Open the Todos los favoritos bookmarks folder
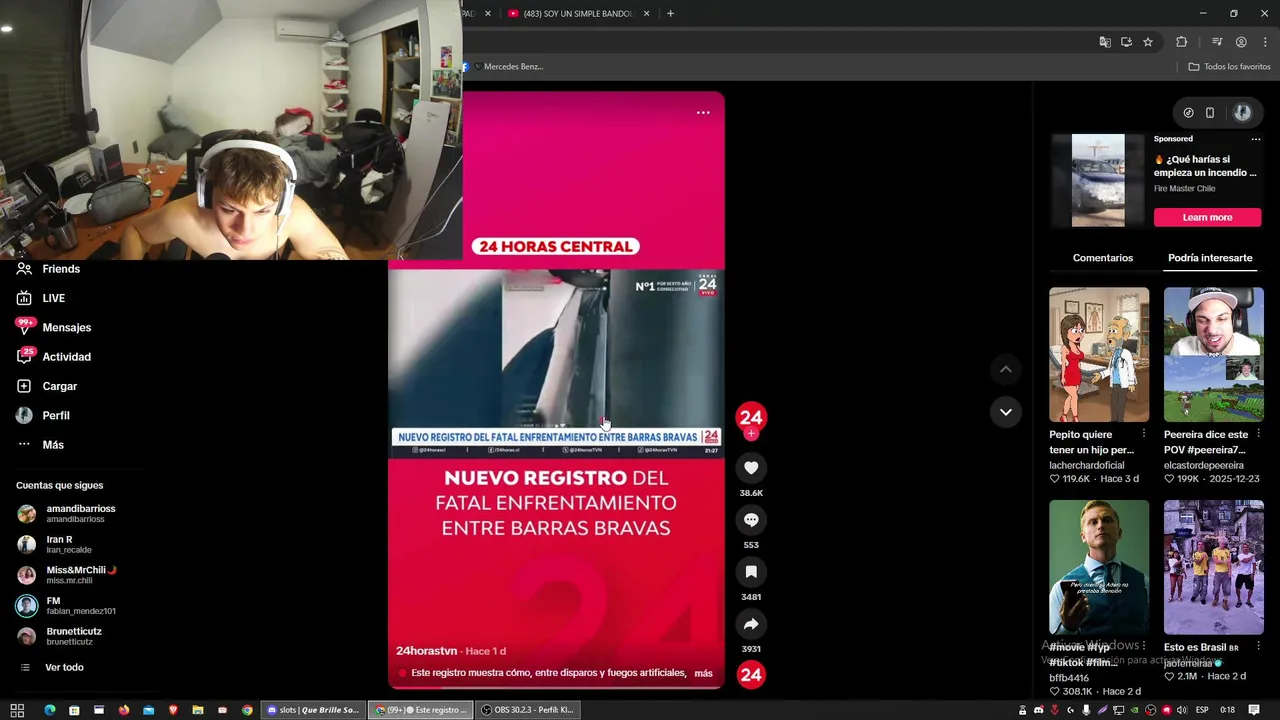 click(x=1229, y=67)
